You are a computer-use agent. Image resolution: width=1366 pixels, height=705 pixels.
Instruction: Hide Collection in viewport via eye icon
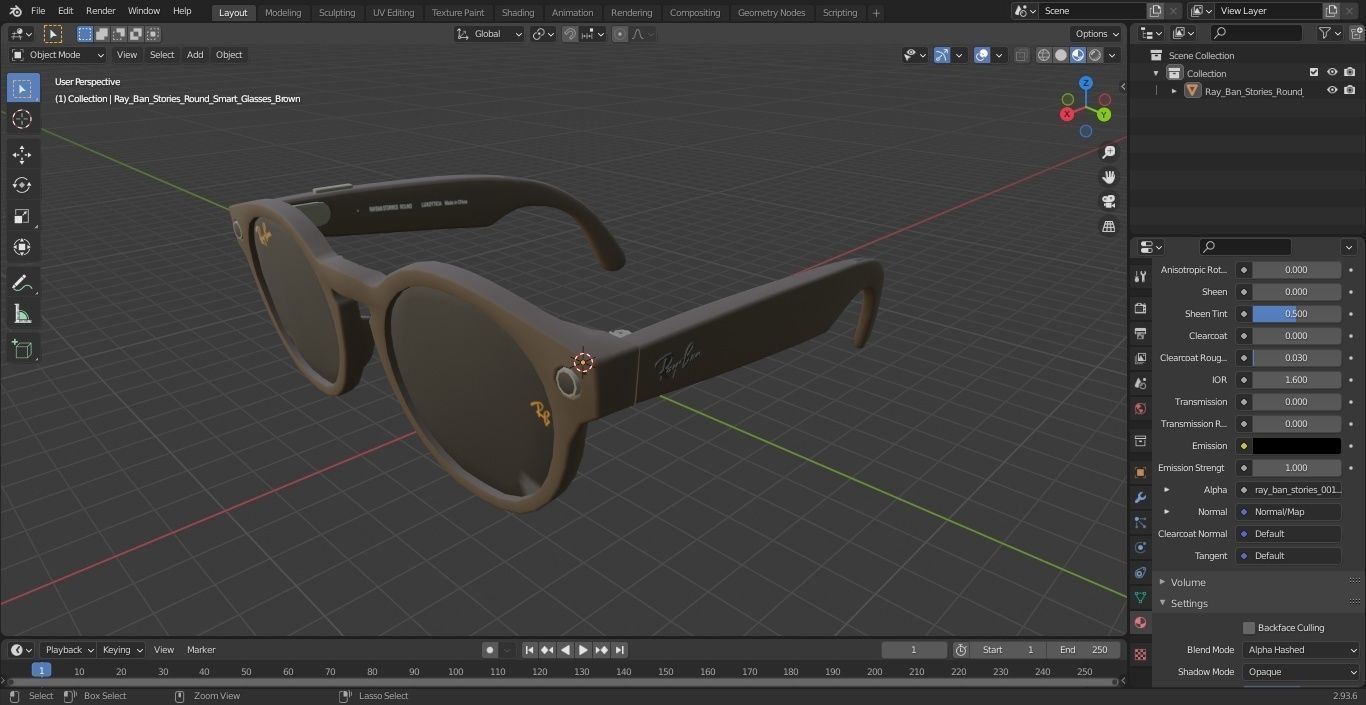(1332, 72)
